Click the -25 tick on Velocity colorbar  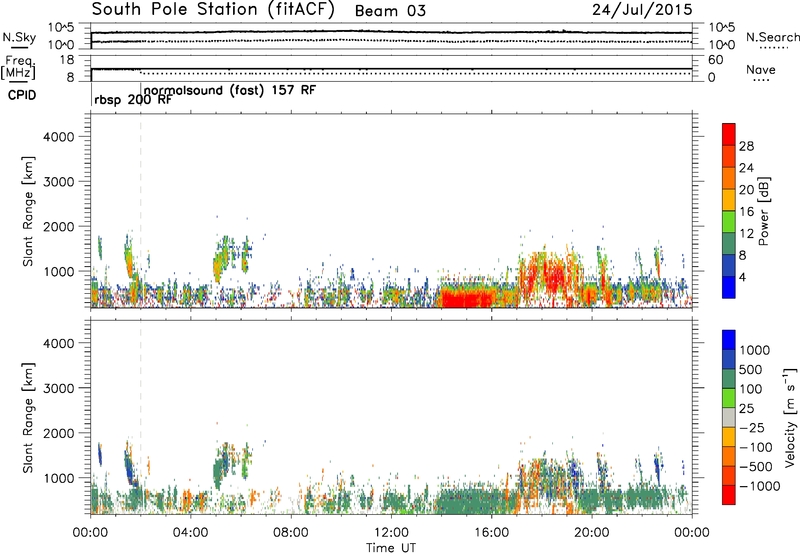752,428
